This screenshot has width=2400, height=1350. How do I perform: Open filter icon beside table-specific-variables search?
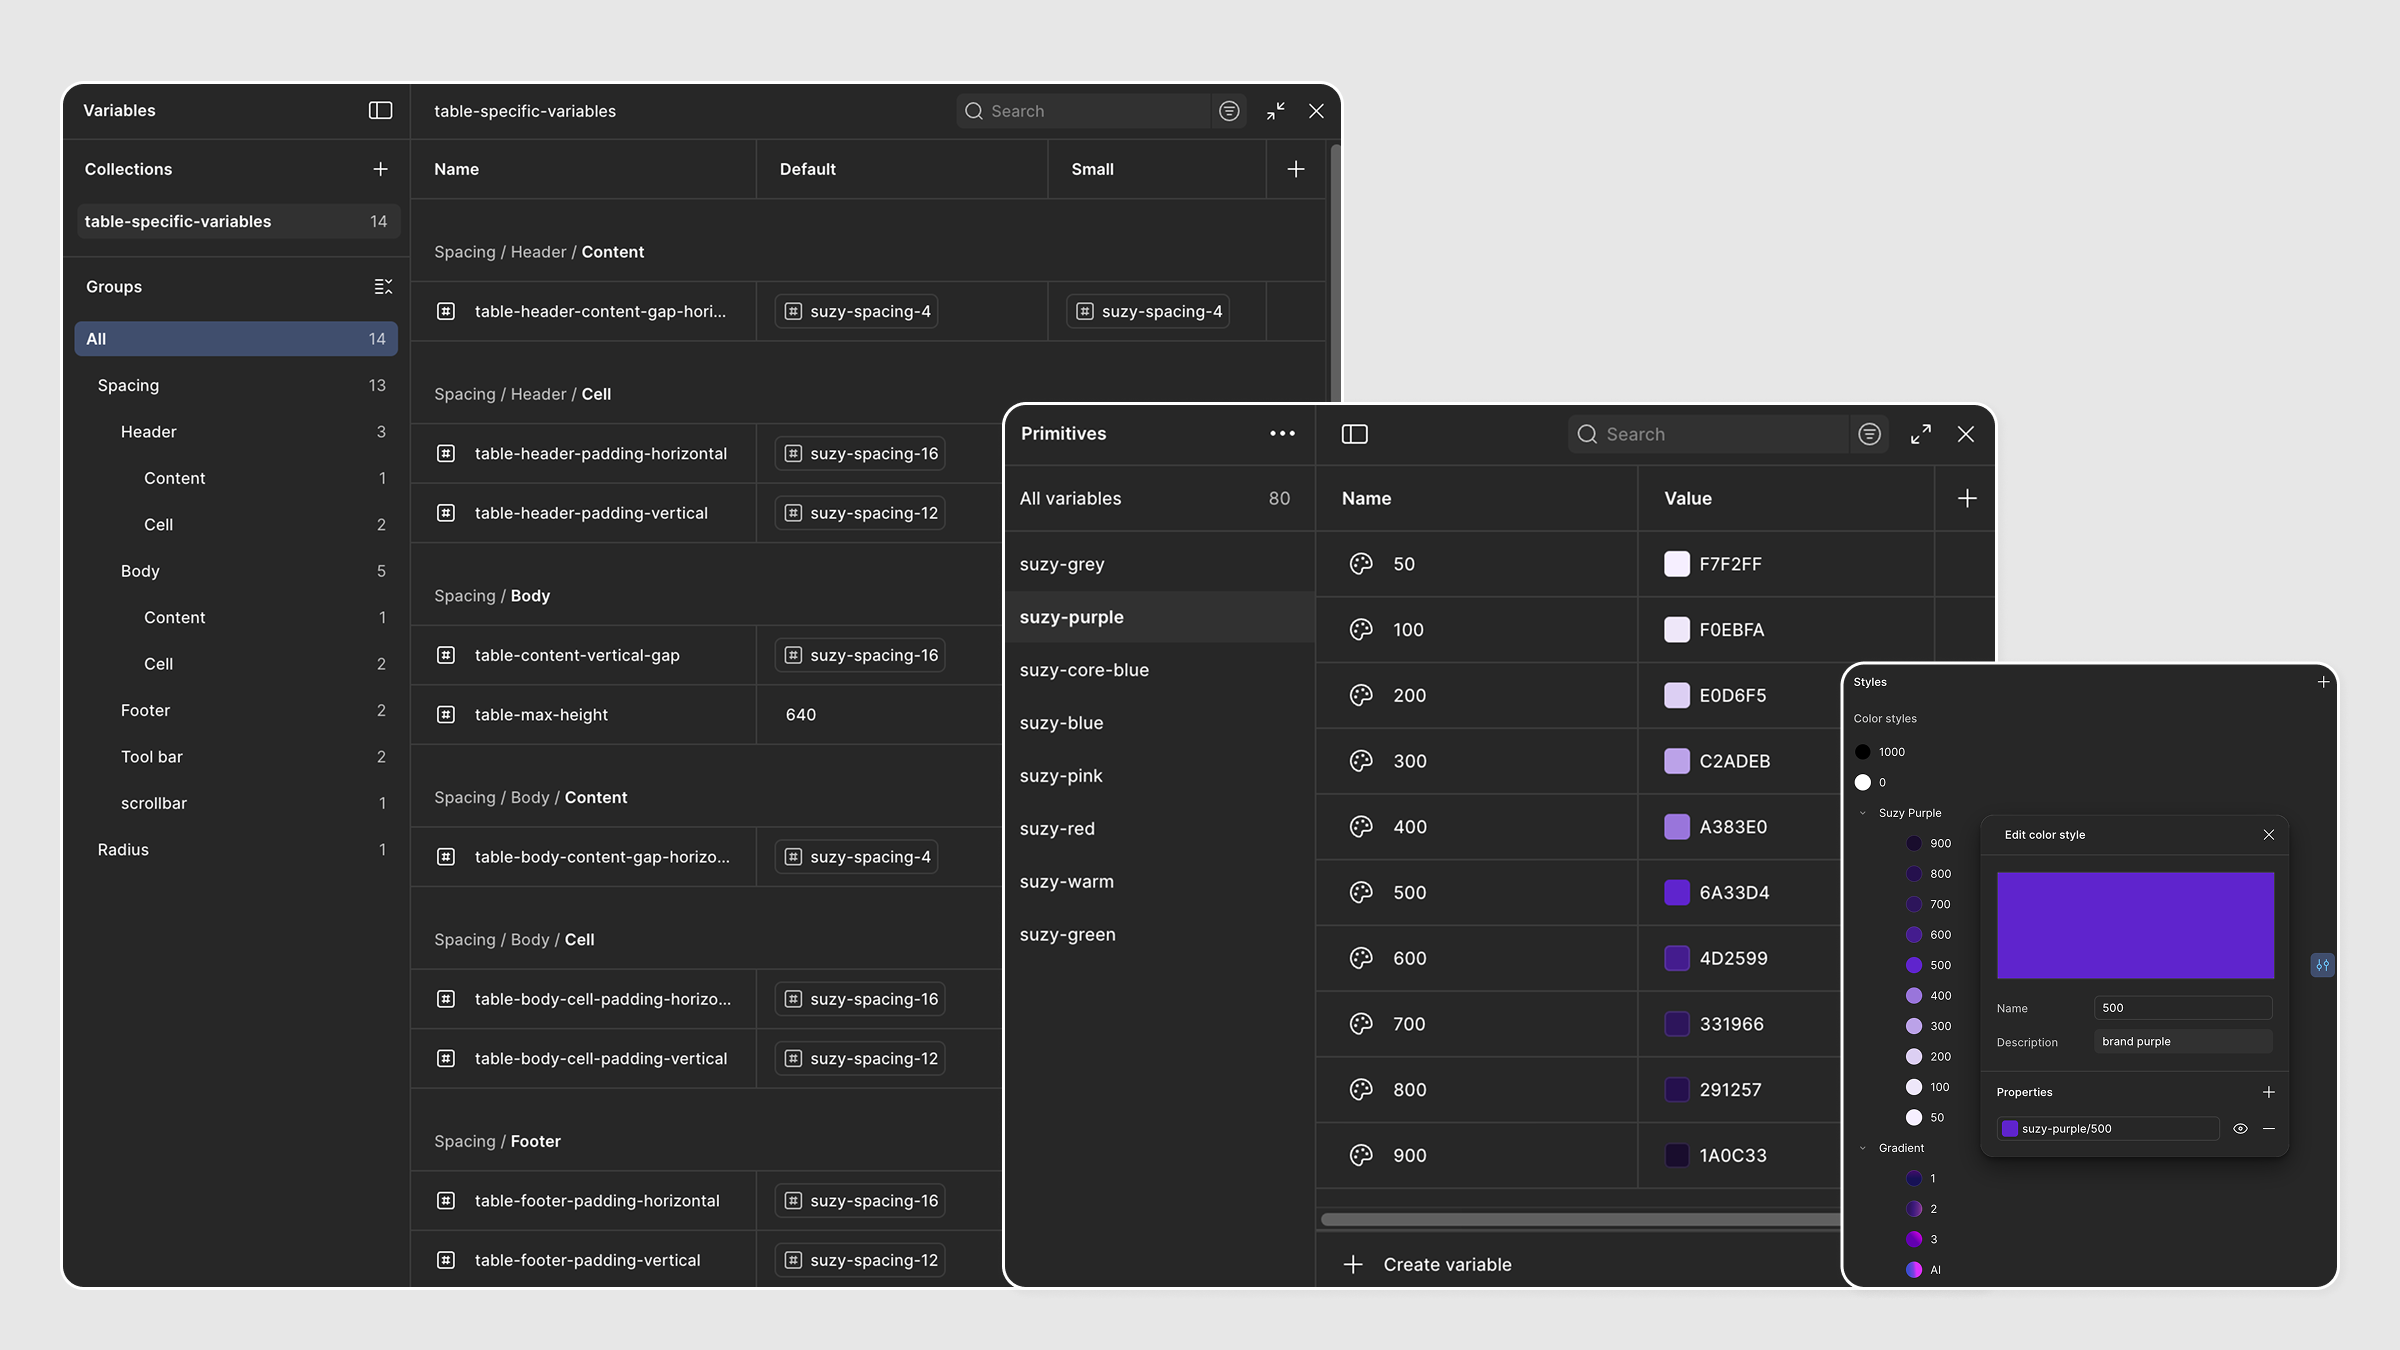click(1229, 111)
